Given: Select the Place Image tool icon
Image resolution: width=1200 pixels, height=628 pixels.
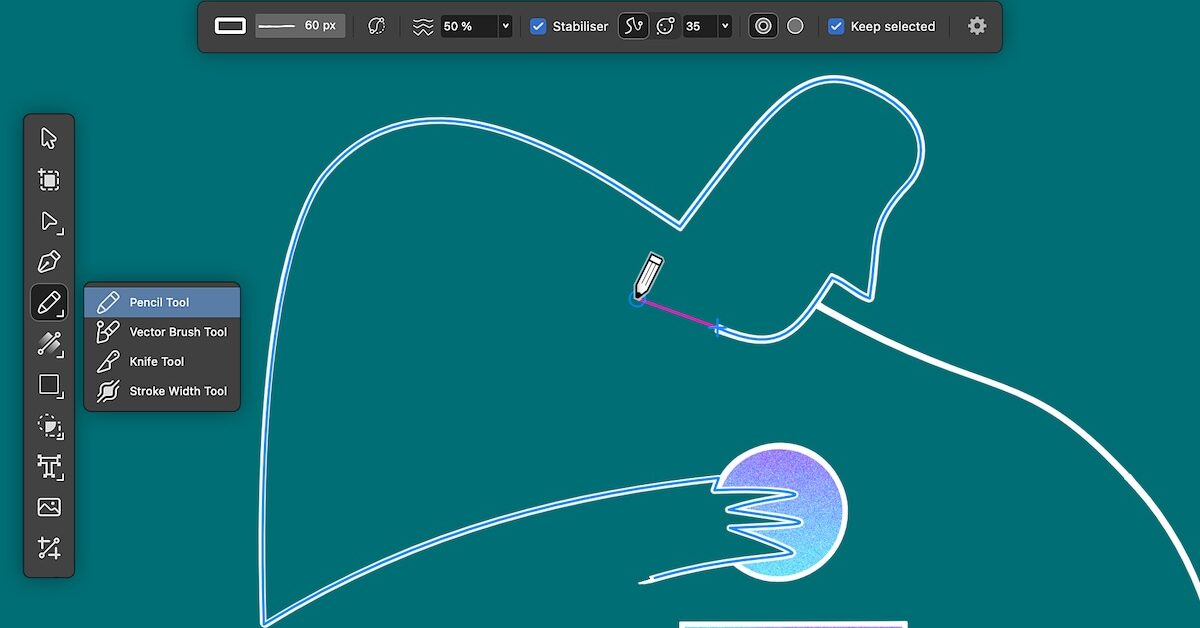Looking at the screenshot, I should 49,507.
